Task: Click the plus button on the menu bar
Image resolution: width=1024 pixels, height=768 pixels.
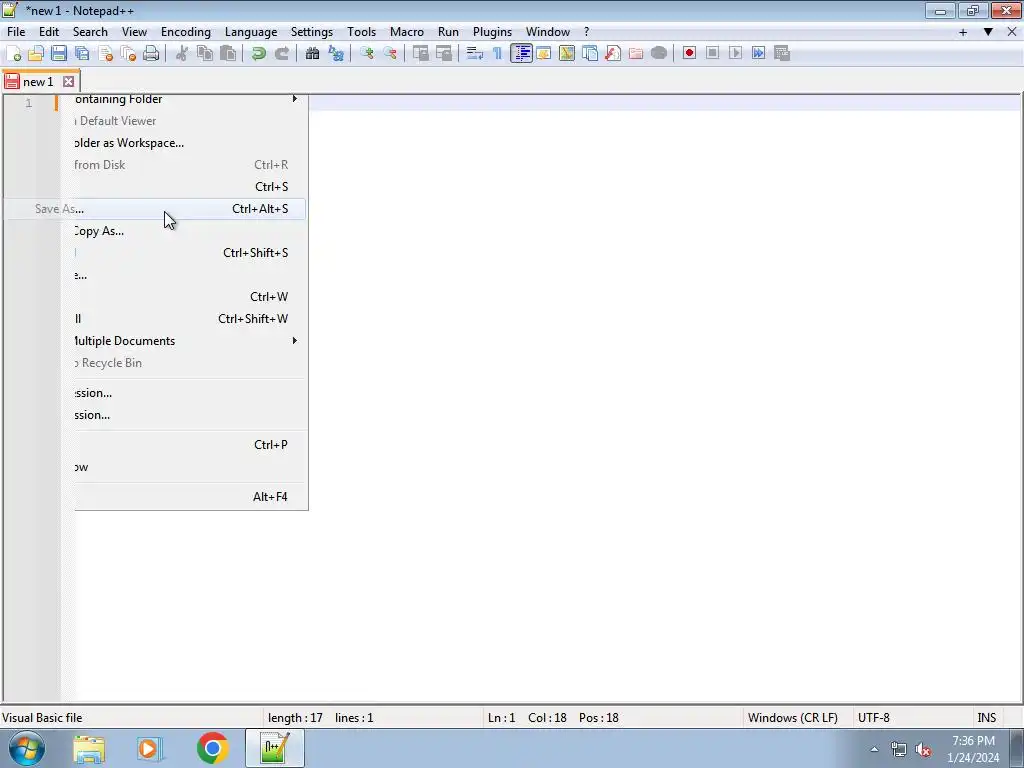Action: pyautogui.click(x=963, y=32)
